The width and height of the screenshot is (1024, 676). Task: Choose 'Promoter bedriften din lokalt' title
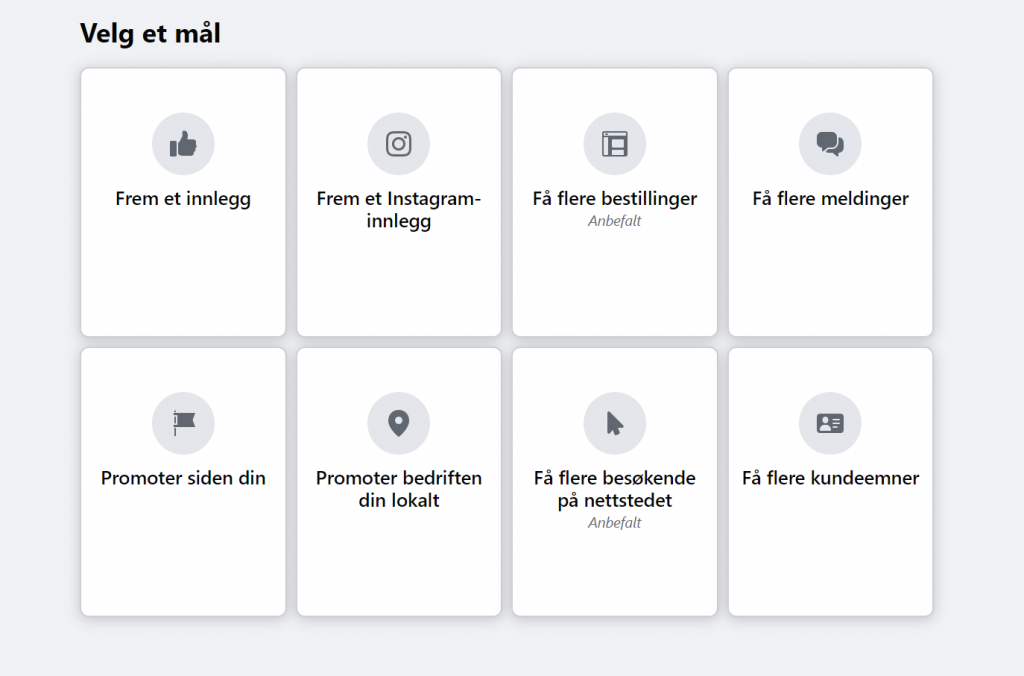click(x=398, y=489)
